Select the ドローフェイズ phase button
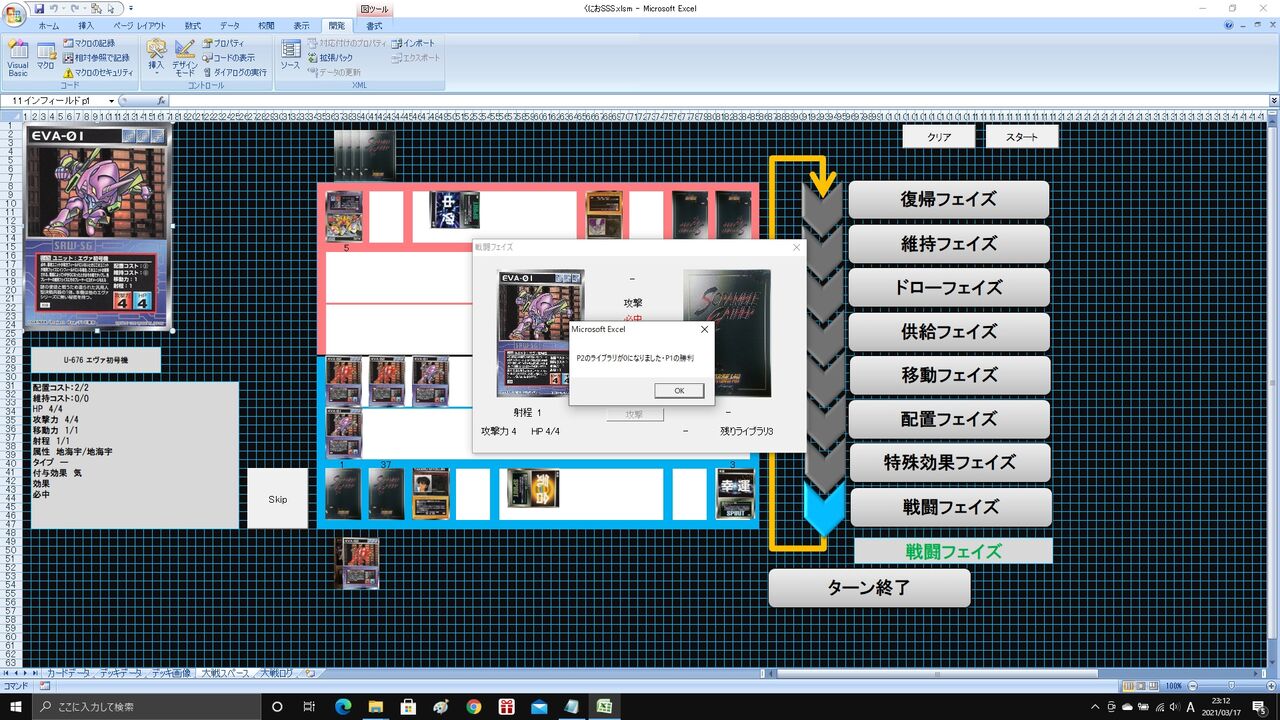 [949, 288]
